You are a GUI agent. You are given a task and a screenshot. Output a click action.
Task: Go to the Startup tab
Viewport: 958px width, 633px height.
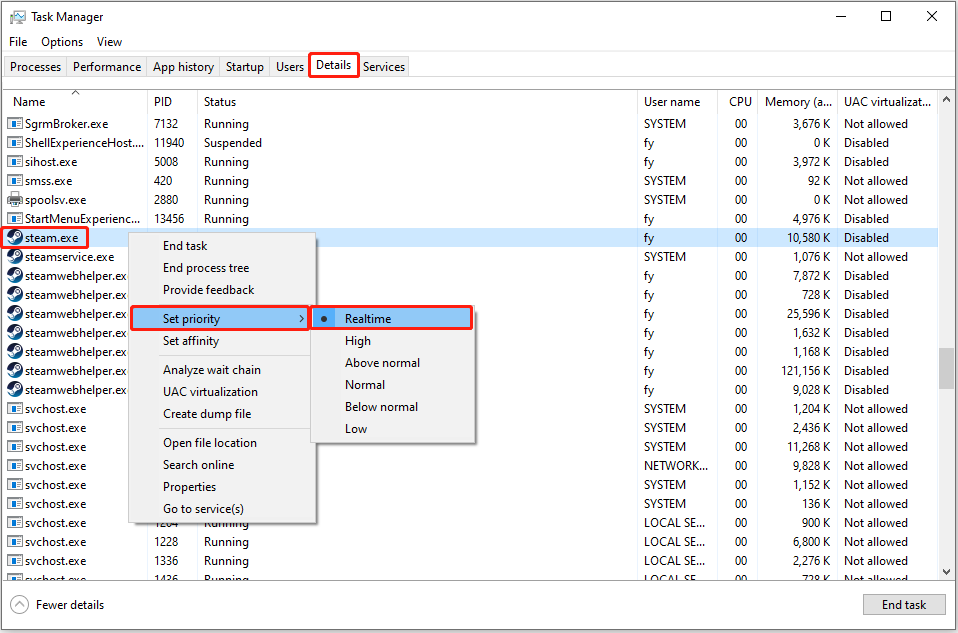click(x=244, y=67)
